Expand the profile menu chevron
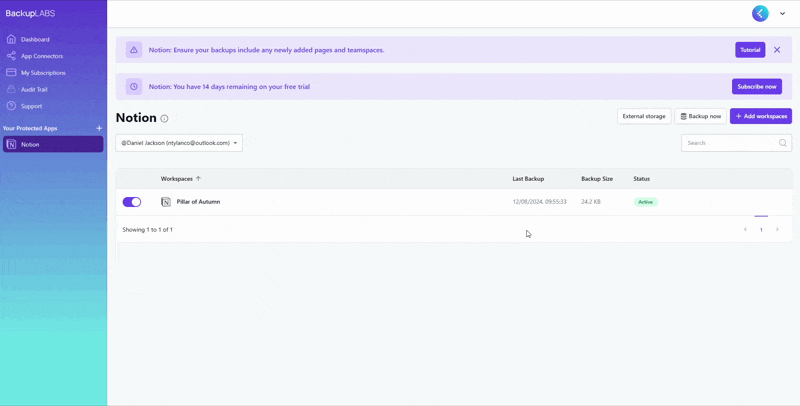Image resolution: width=800 pixels, height=406 pixels. tap(782, 14)
